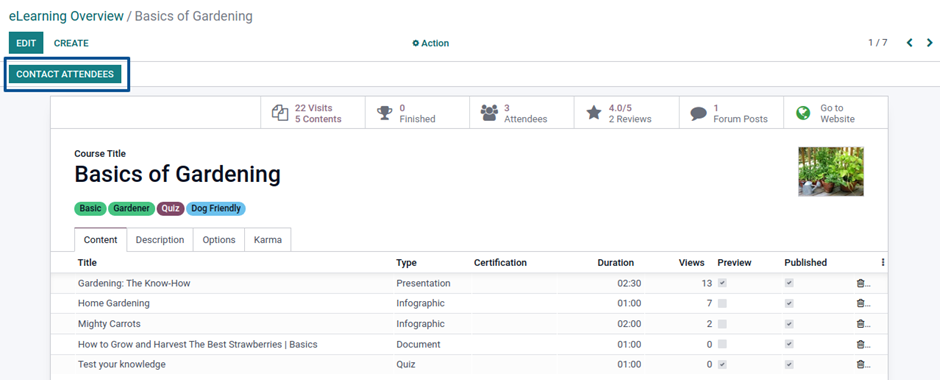Toggle Published checkbox for Mighty Carrots
Screen dimensions: 940x380
pos(789,324)
